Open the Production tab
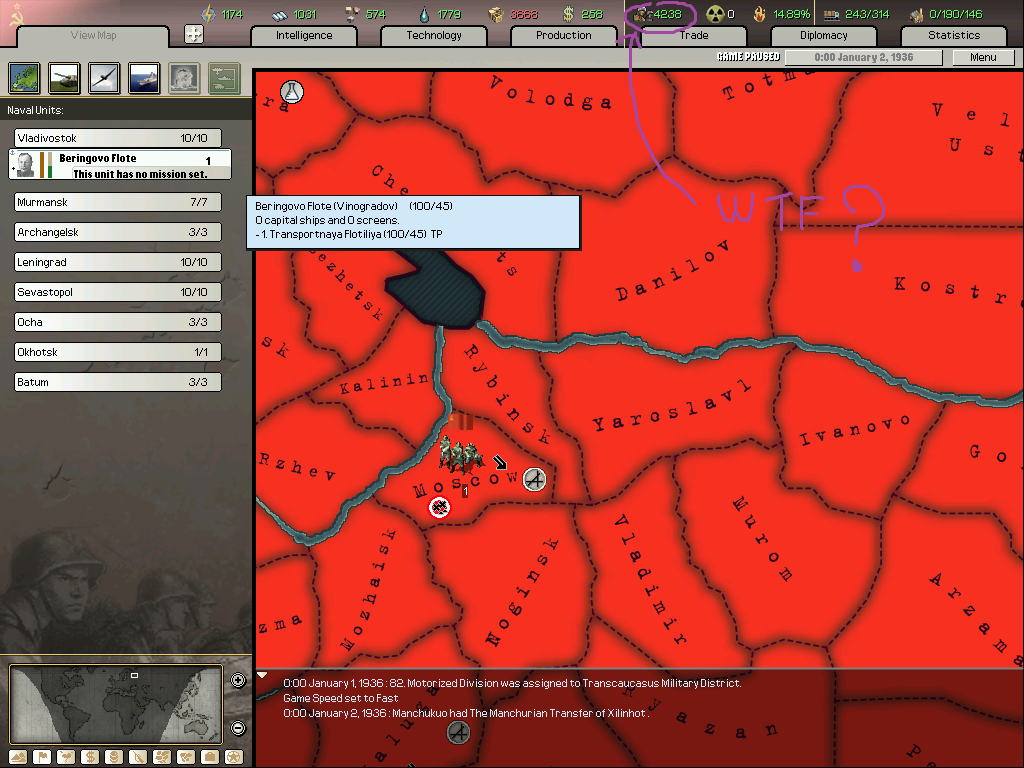This screenshot has height=768, width=1024. (x=564, y=36)
